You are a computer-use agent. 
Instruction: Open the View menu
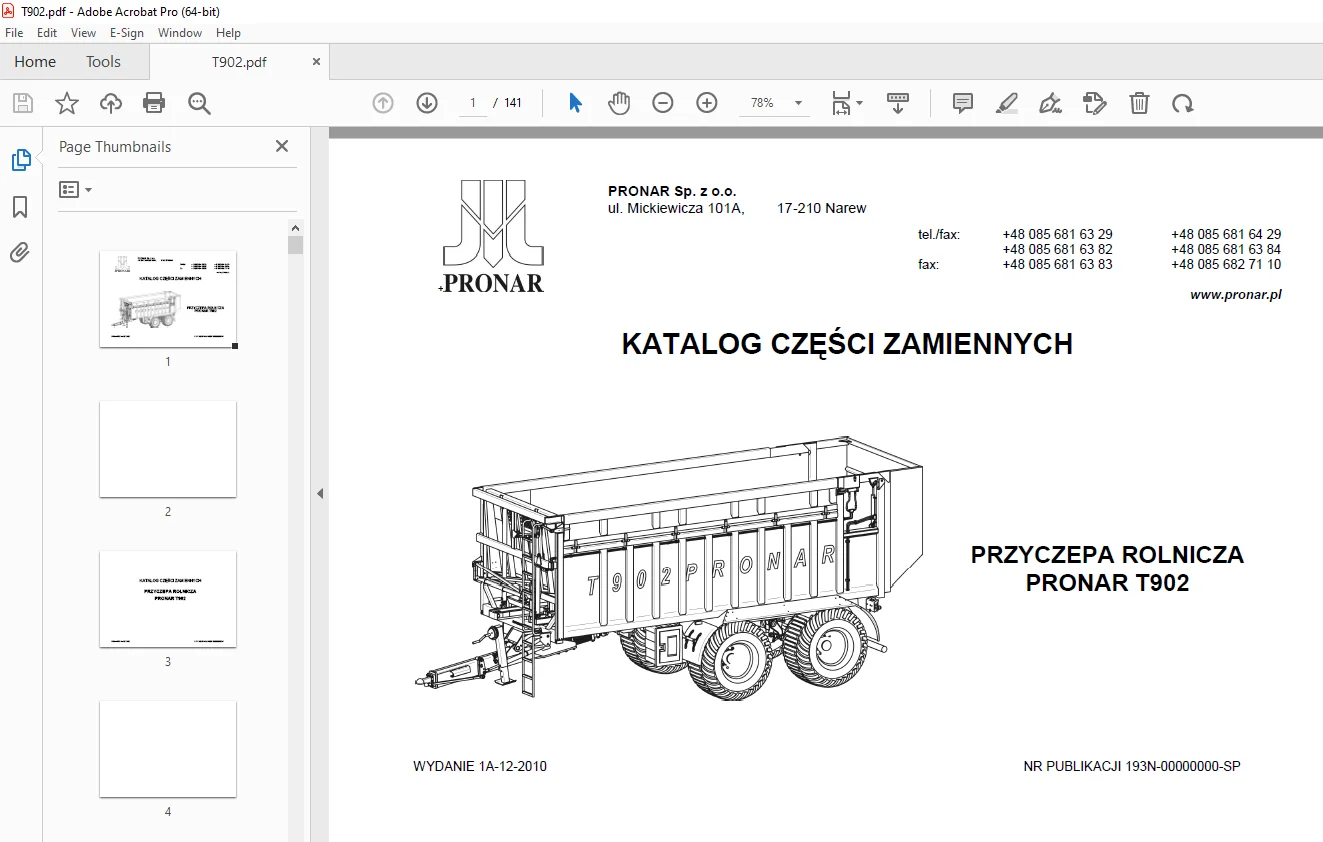tap(84, 33)
